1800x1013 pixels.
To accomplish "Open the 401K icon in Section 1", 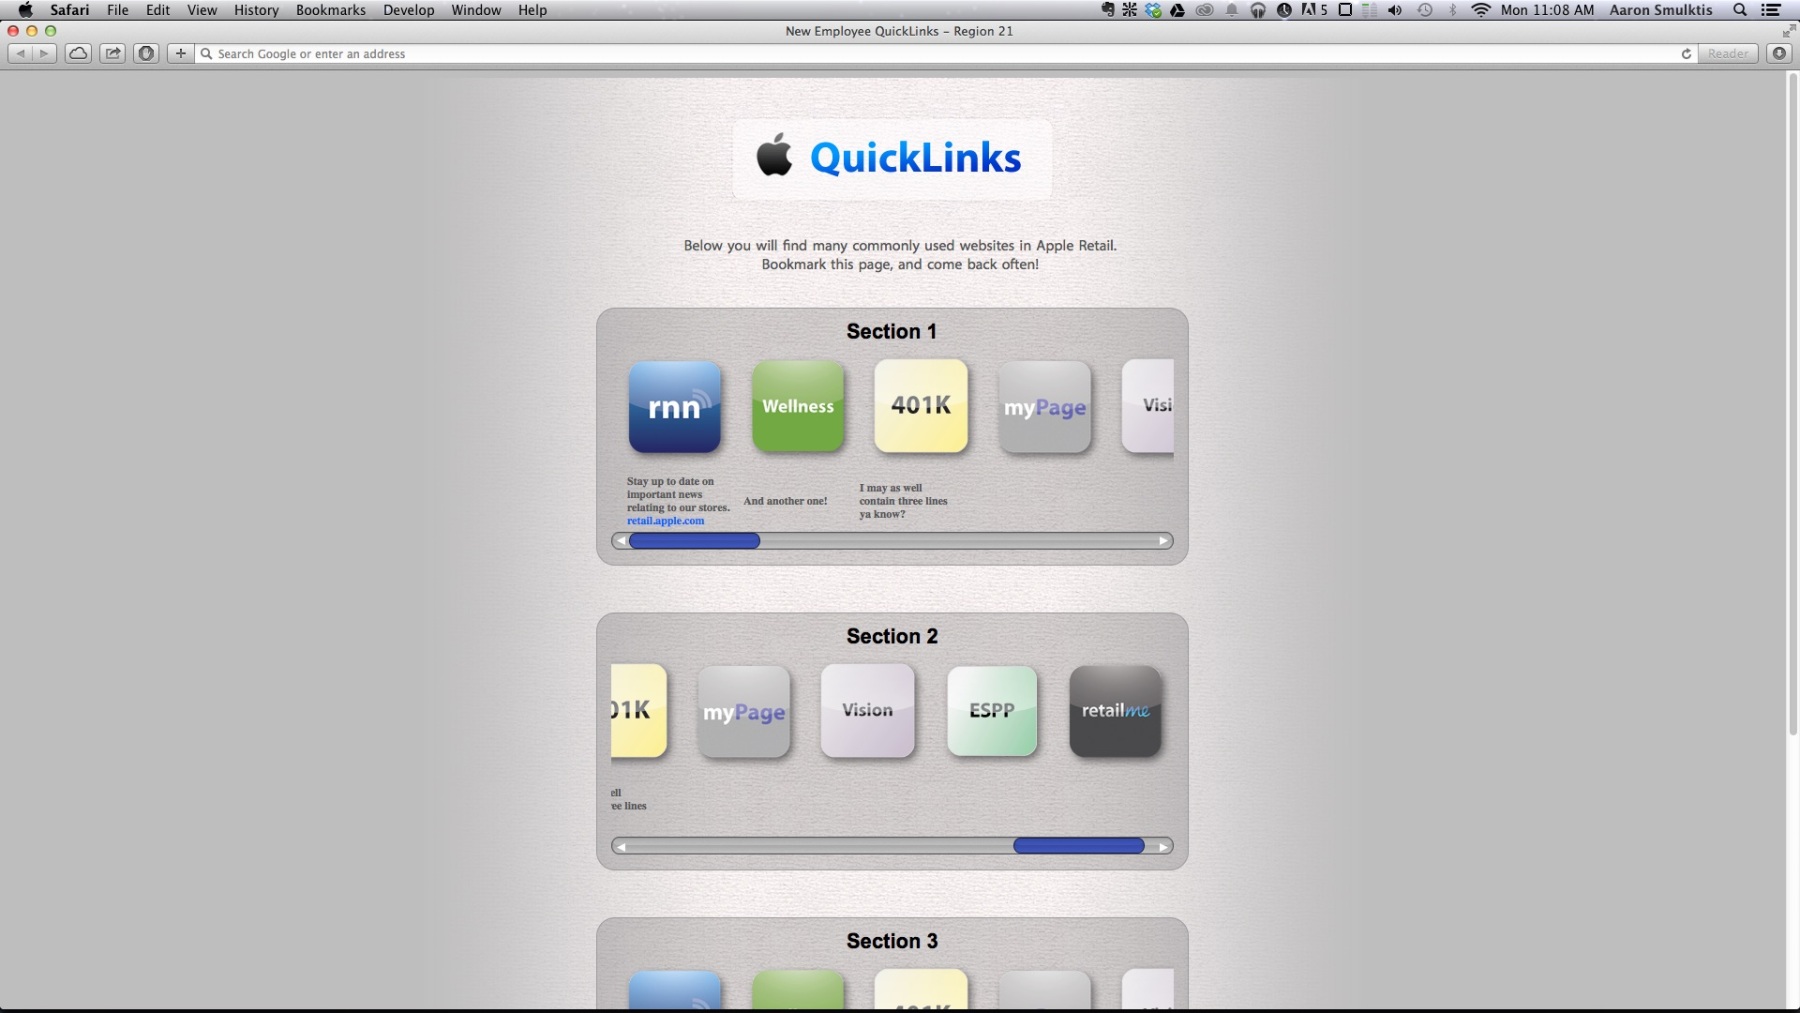I will point(920,406).
